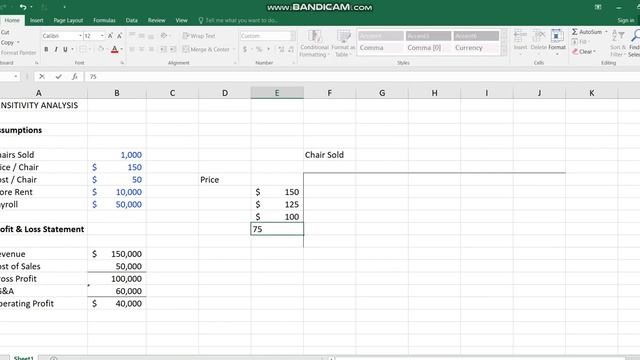Click the price cell showing 125

point(277,204)
